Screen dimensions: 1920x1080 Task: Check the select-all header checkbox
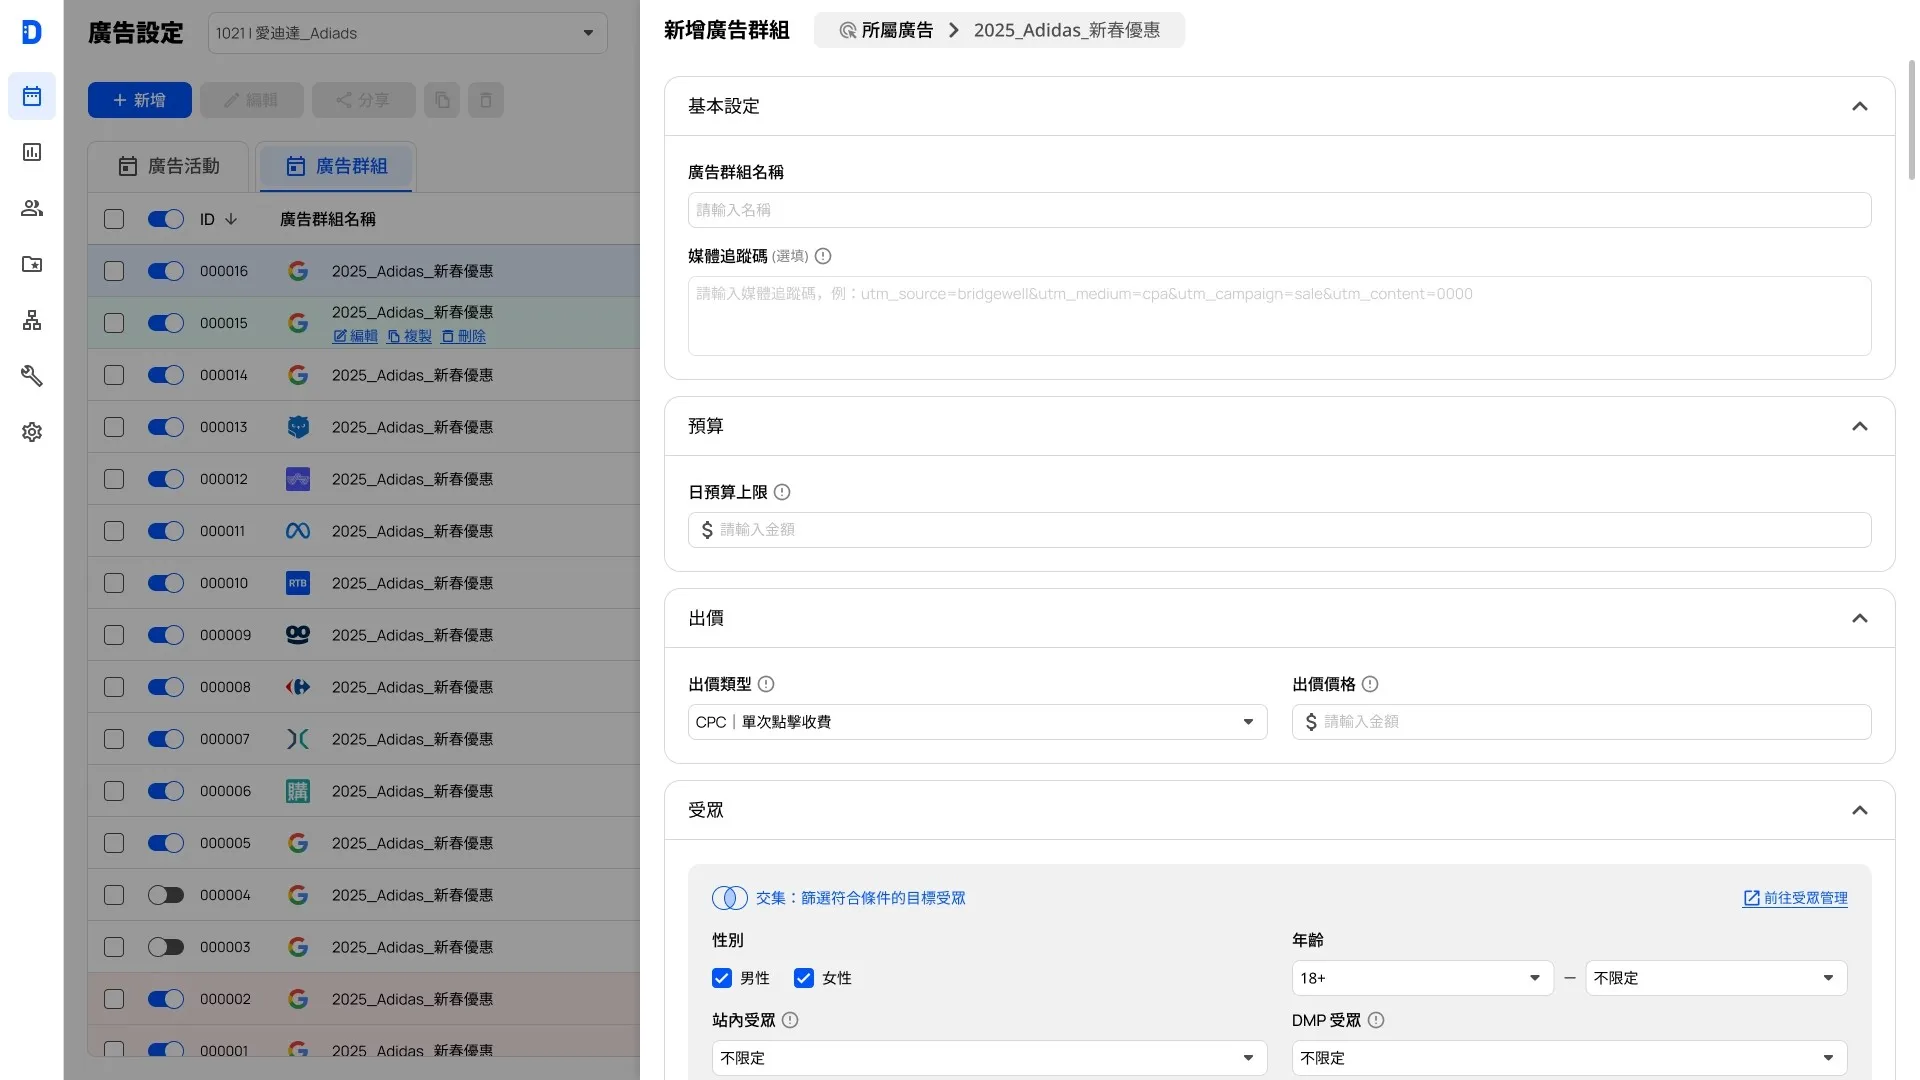(x=114, y=219)
